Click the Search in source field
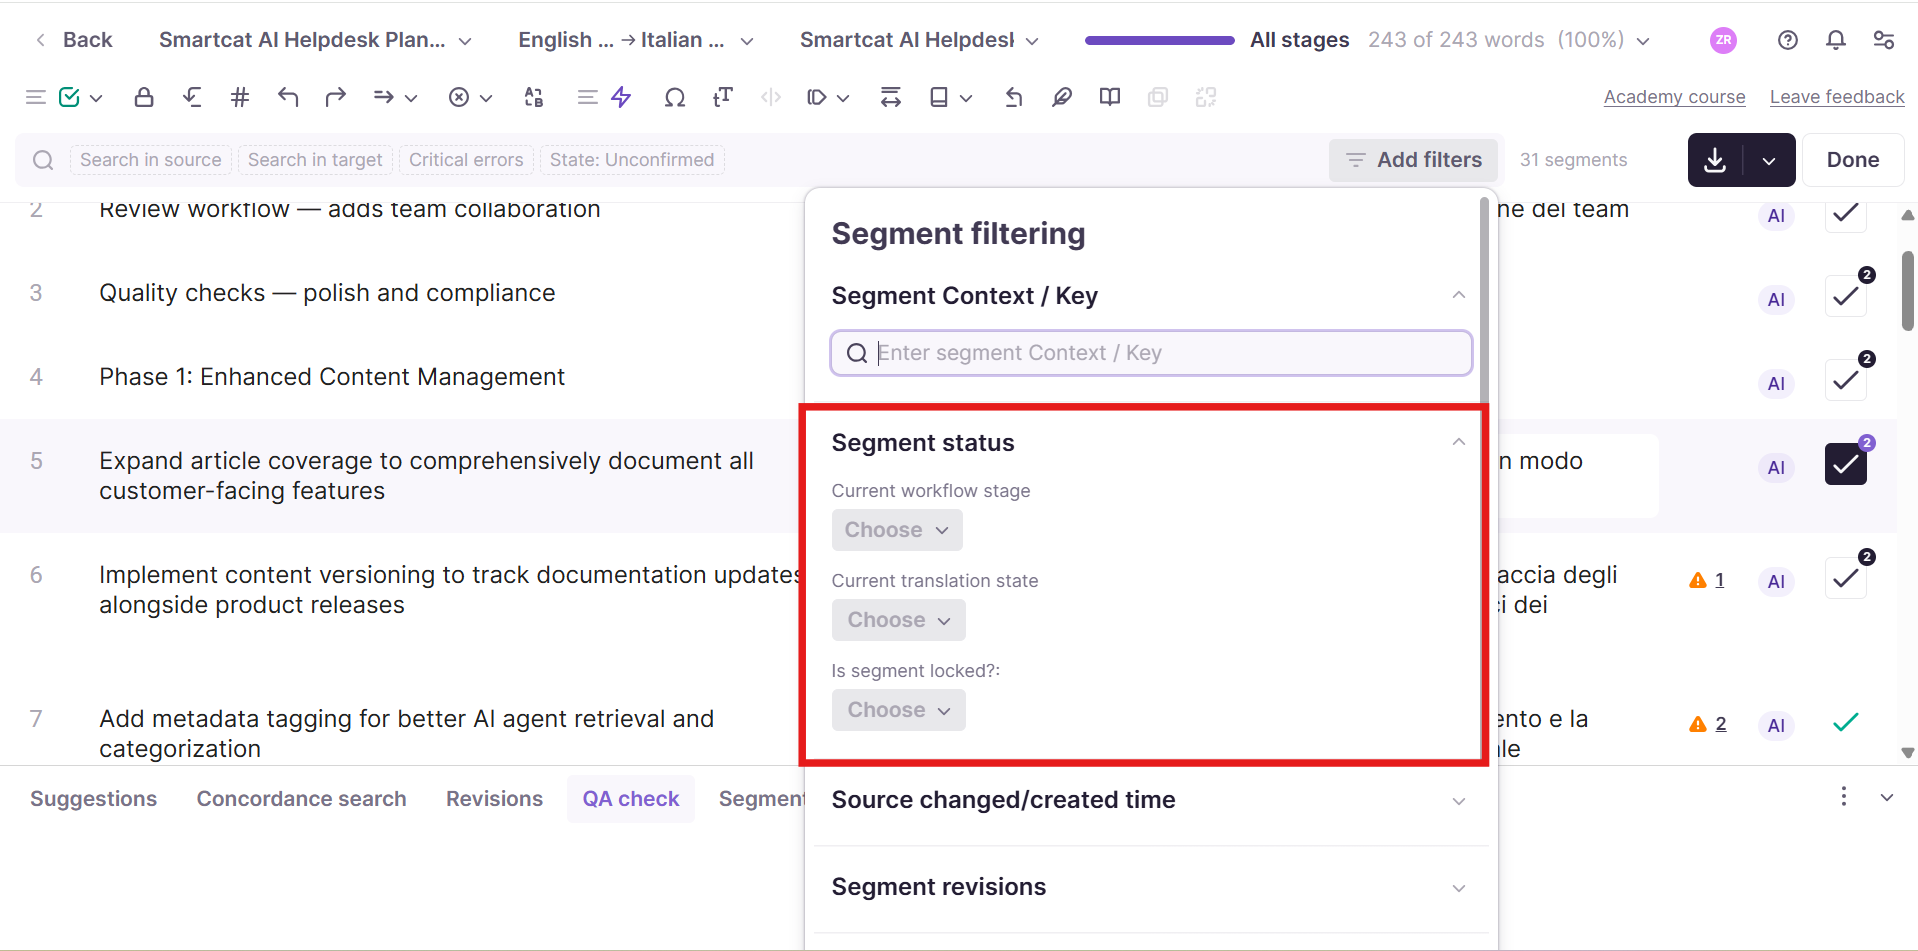1918x951 pixels. click(x=151, y=160)
